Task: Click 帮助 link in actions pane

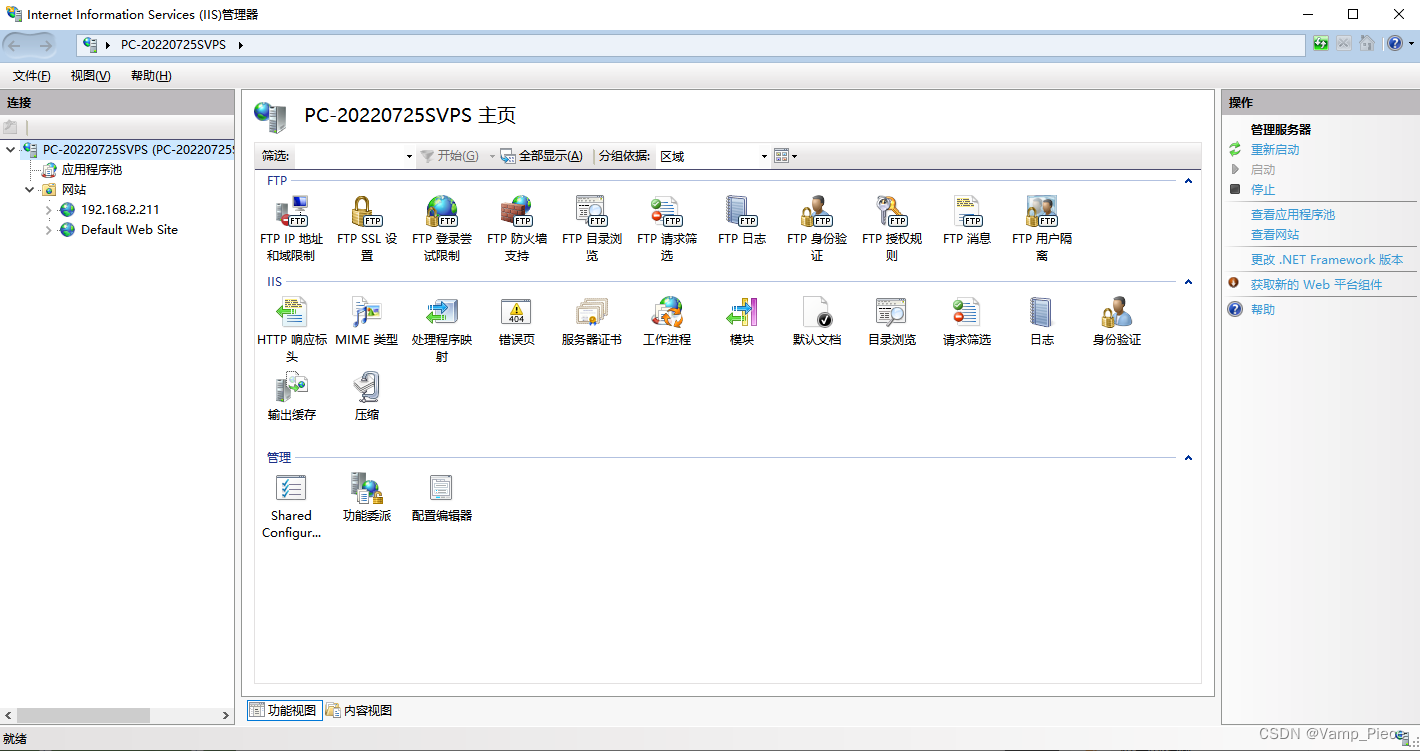Action: click(x=1263, y=310)
